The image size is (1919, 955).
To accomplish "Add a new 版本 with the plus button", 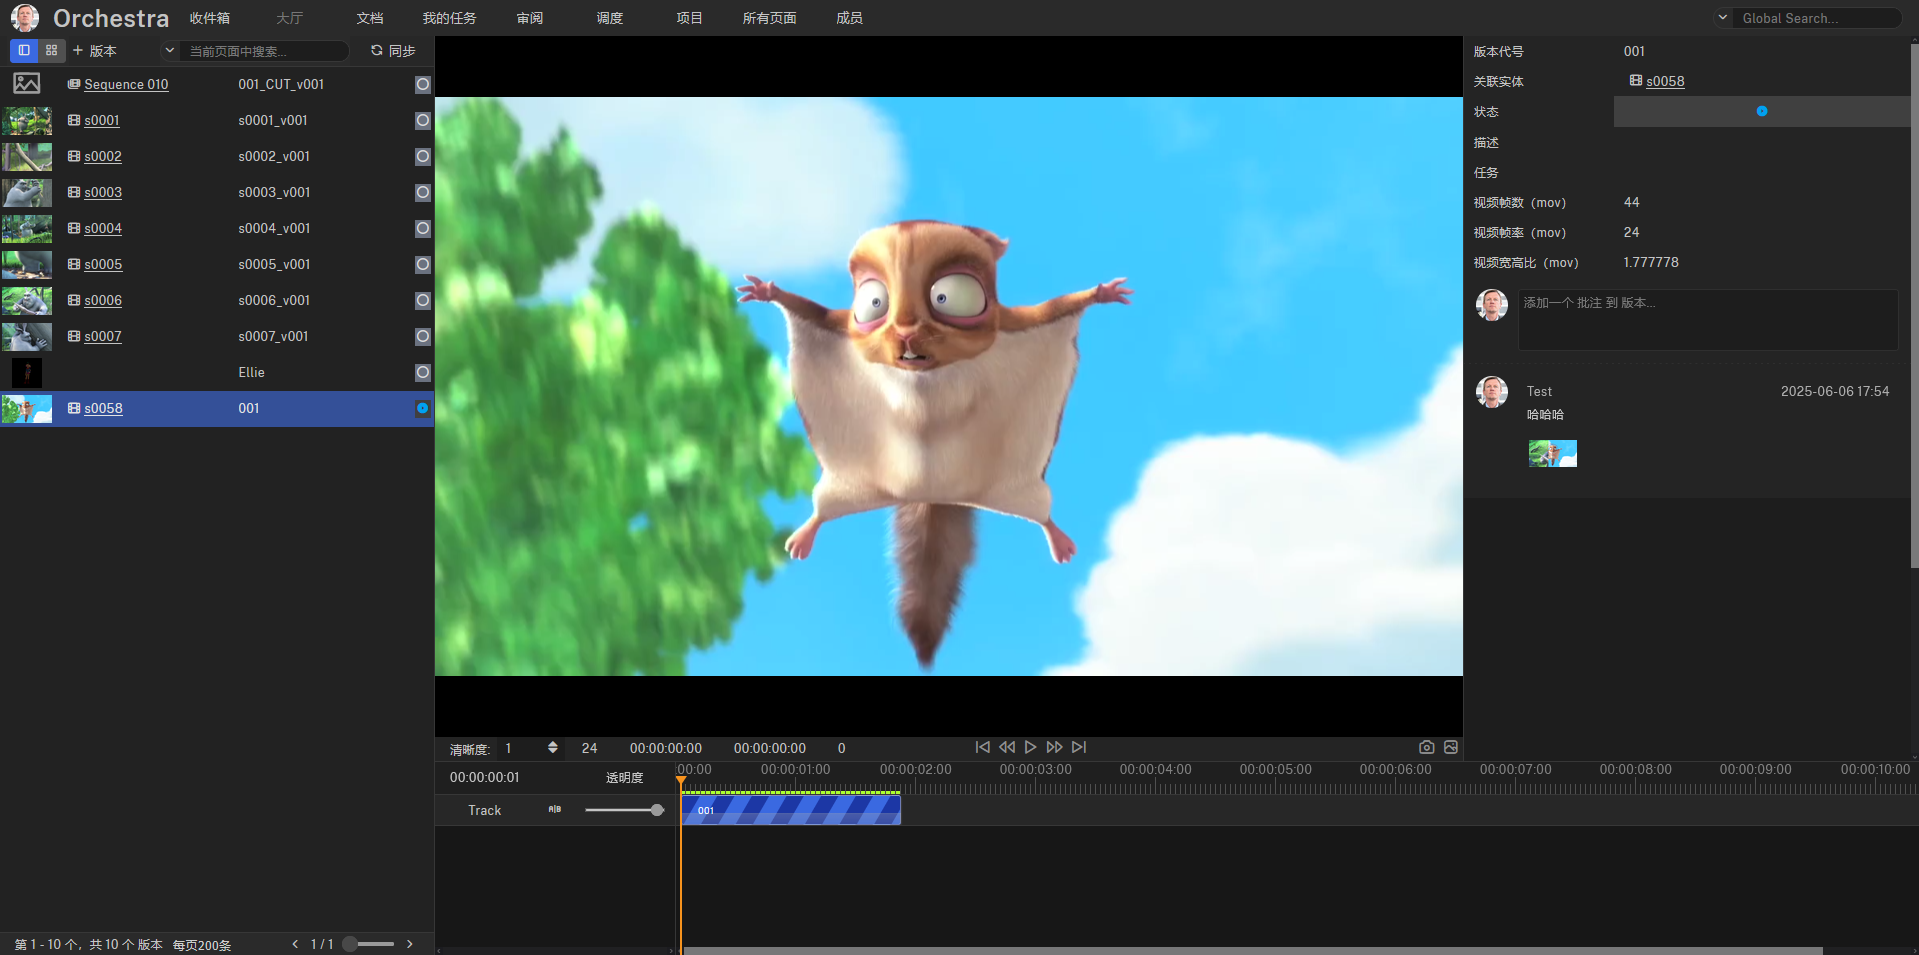I will [x=95, y=50].
